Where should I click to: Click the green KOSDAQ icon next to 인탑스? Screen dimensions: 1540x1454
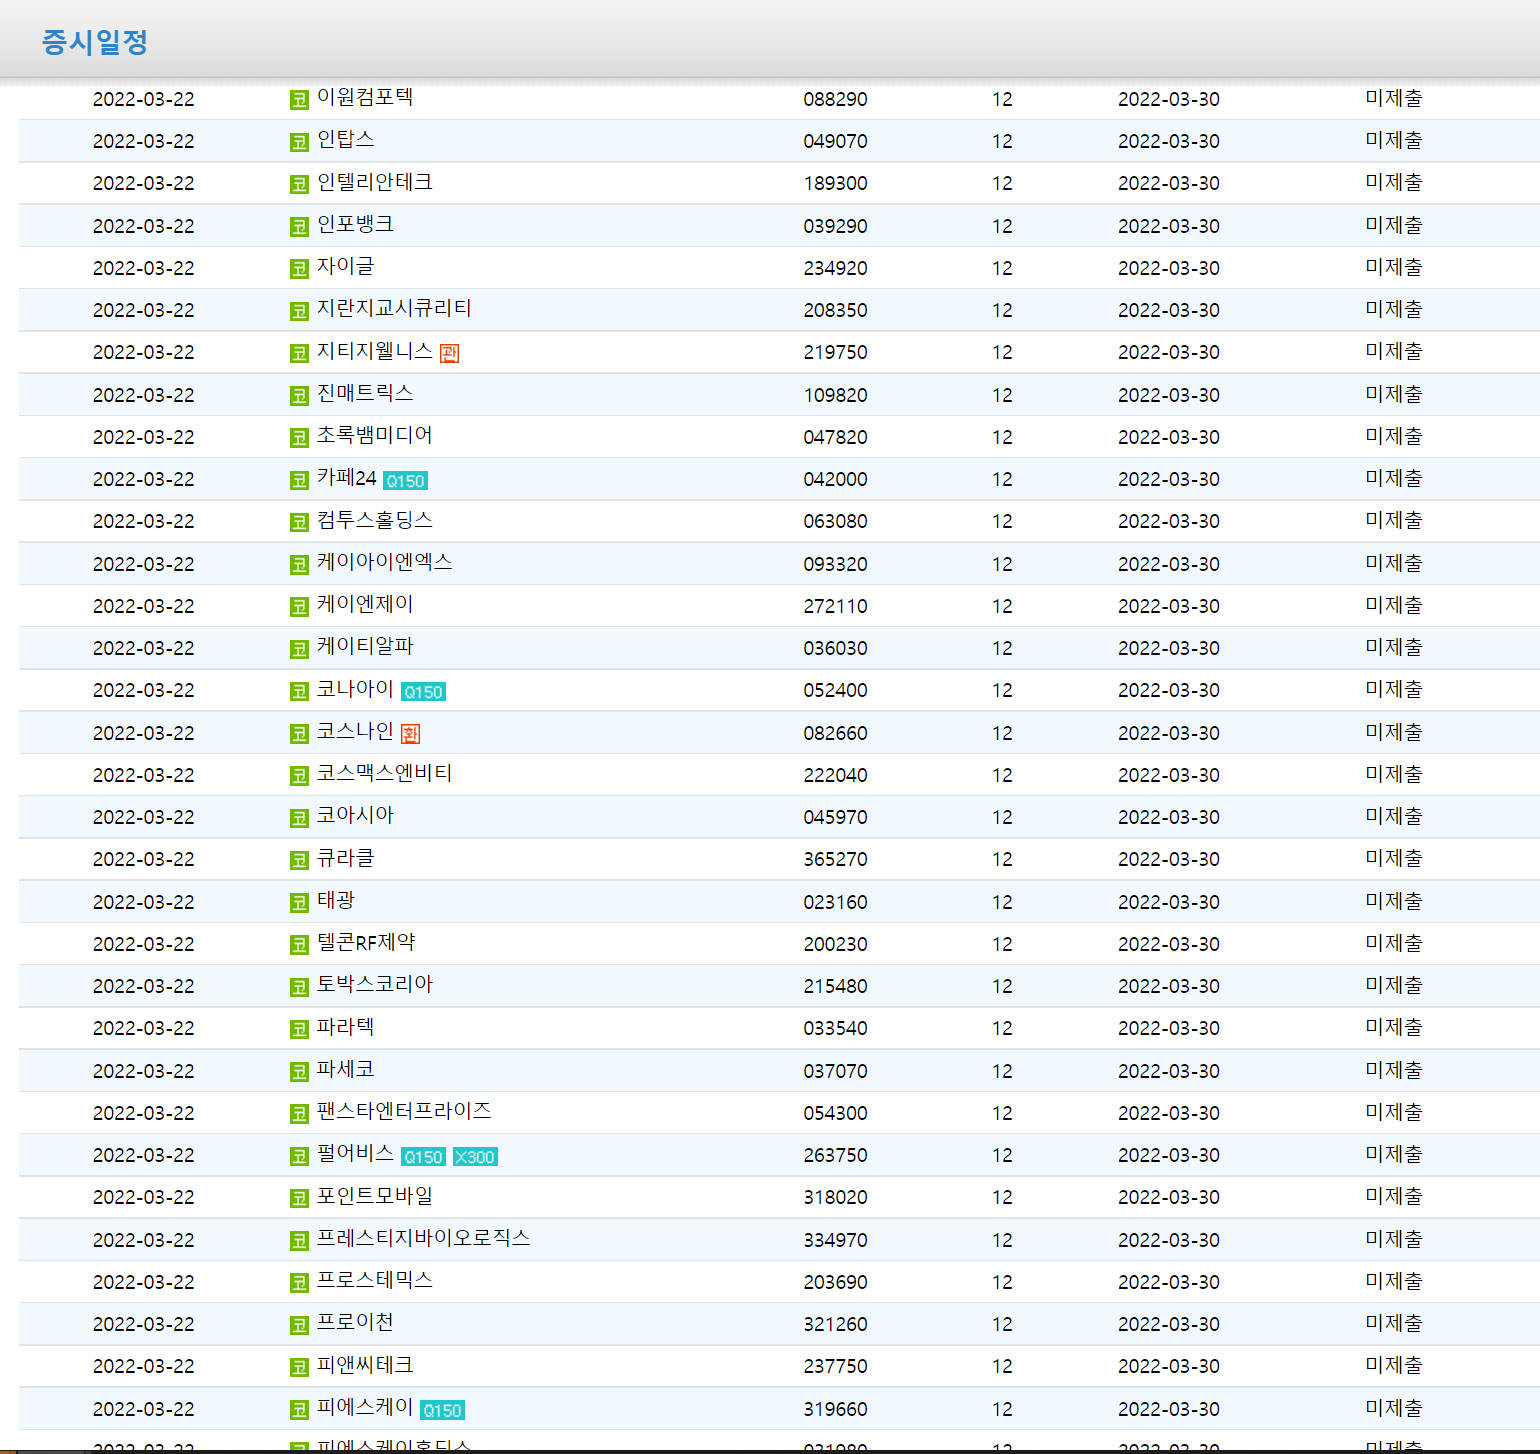(x=299, y=142)
